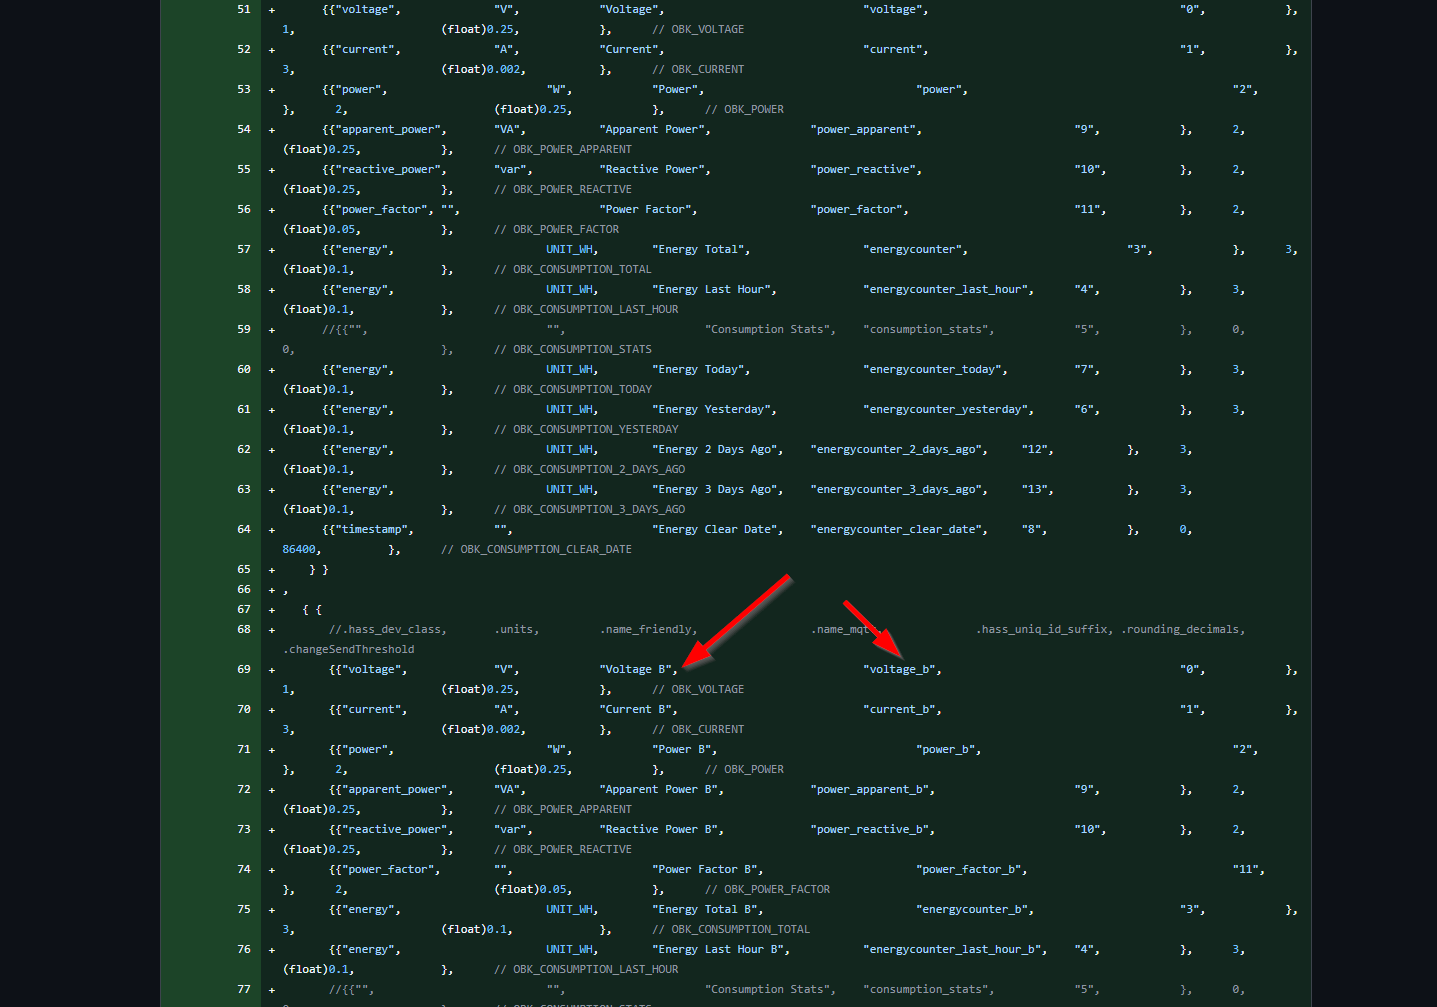Select diff line number 59

pyautogui.click(x=244, y=329)
